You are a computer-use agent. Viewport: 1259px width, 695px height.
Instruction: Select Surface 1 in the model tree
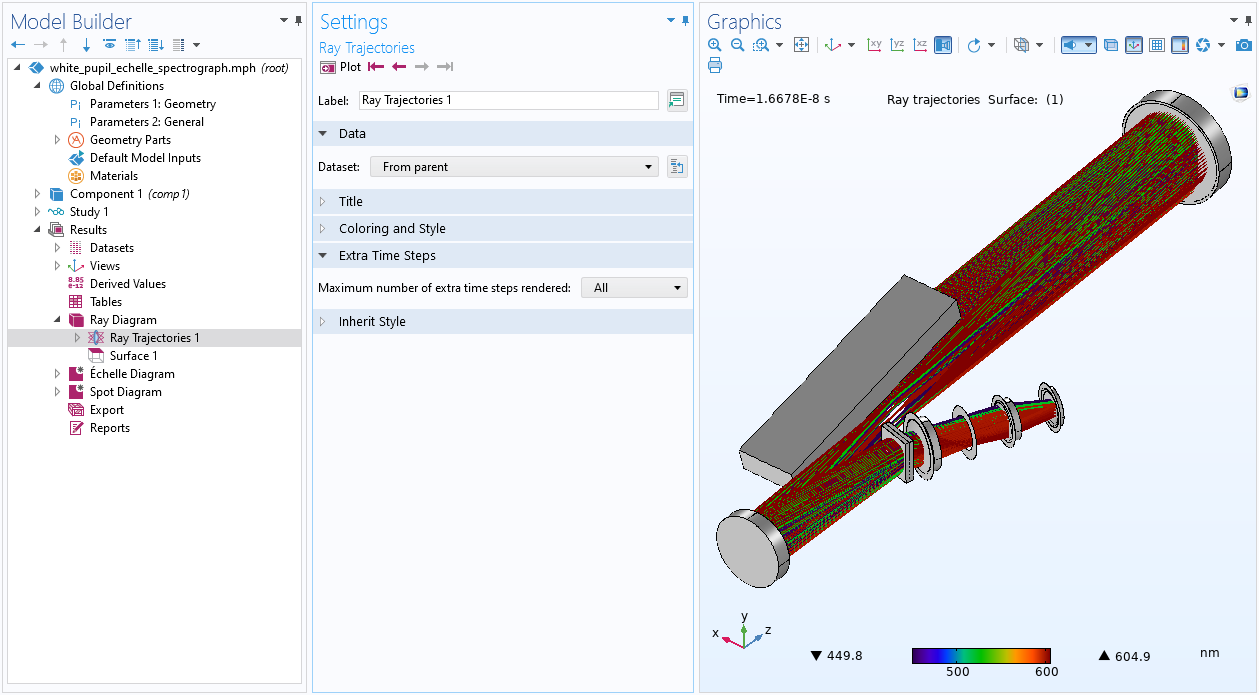[133, 356]
